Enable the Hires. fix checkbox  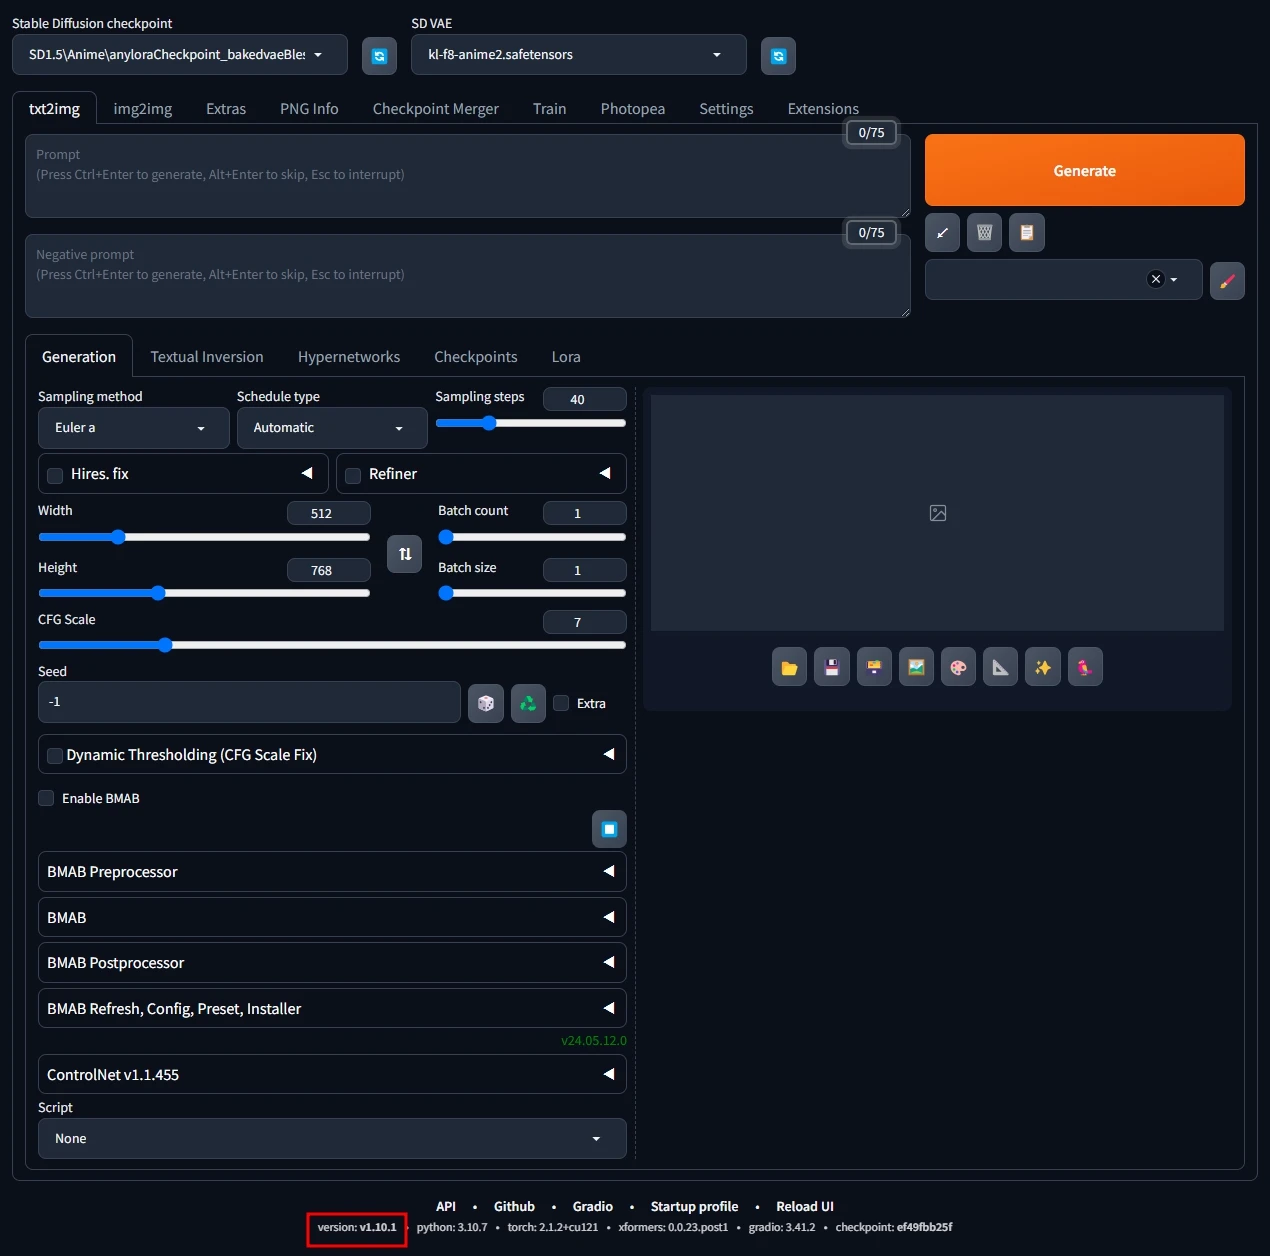[x=55, y=475]
